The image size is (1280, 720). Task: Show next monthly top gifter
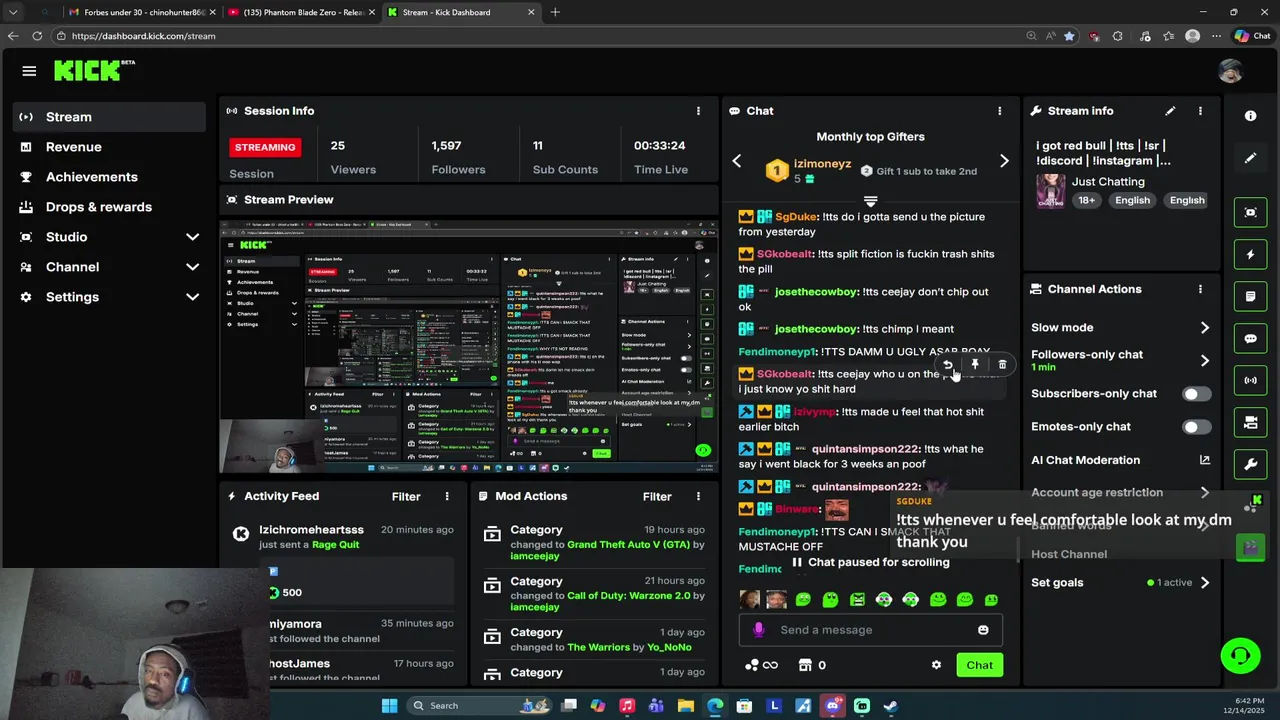pyautogui.click(x=1004, y=161)
